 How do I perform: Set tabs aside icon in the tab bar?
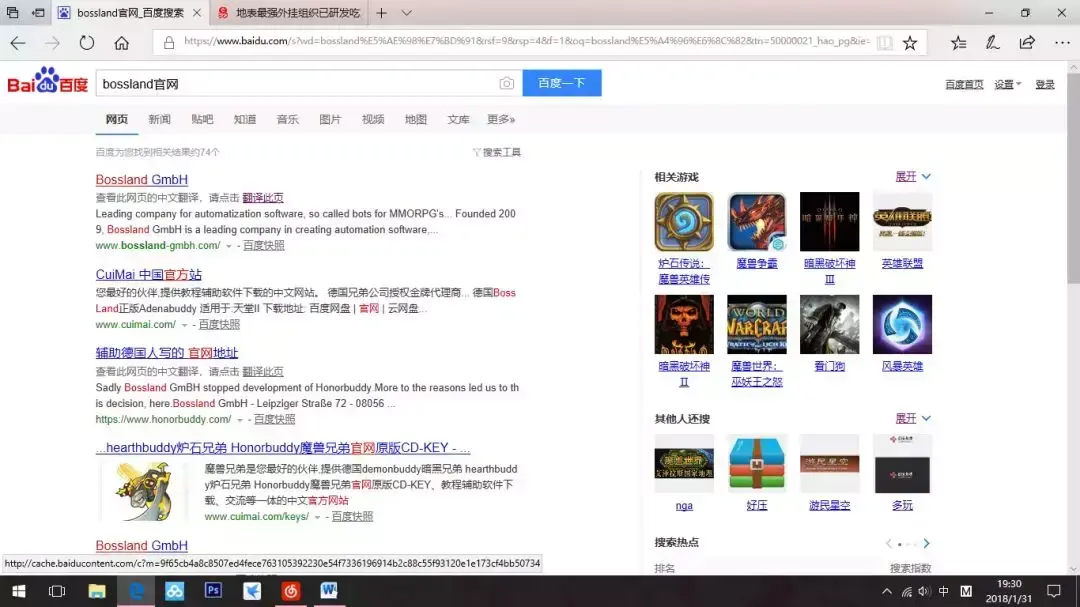pyautogui.click(x=38, y=13)
